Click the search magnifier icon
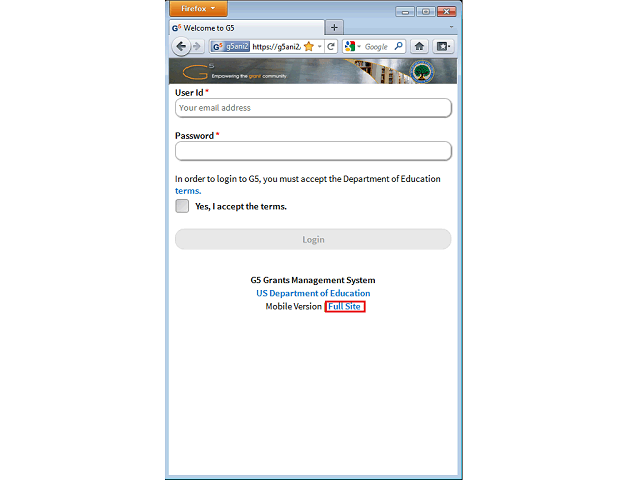 pyautogui.click(x=398, y=46)
